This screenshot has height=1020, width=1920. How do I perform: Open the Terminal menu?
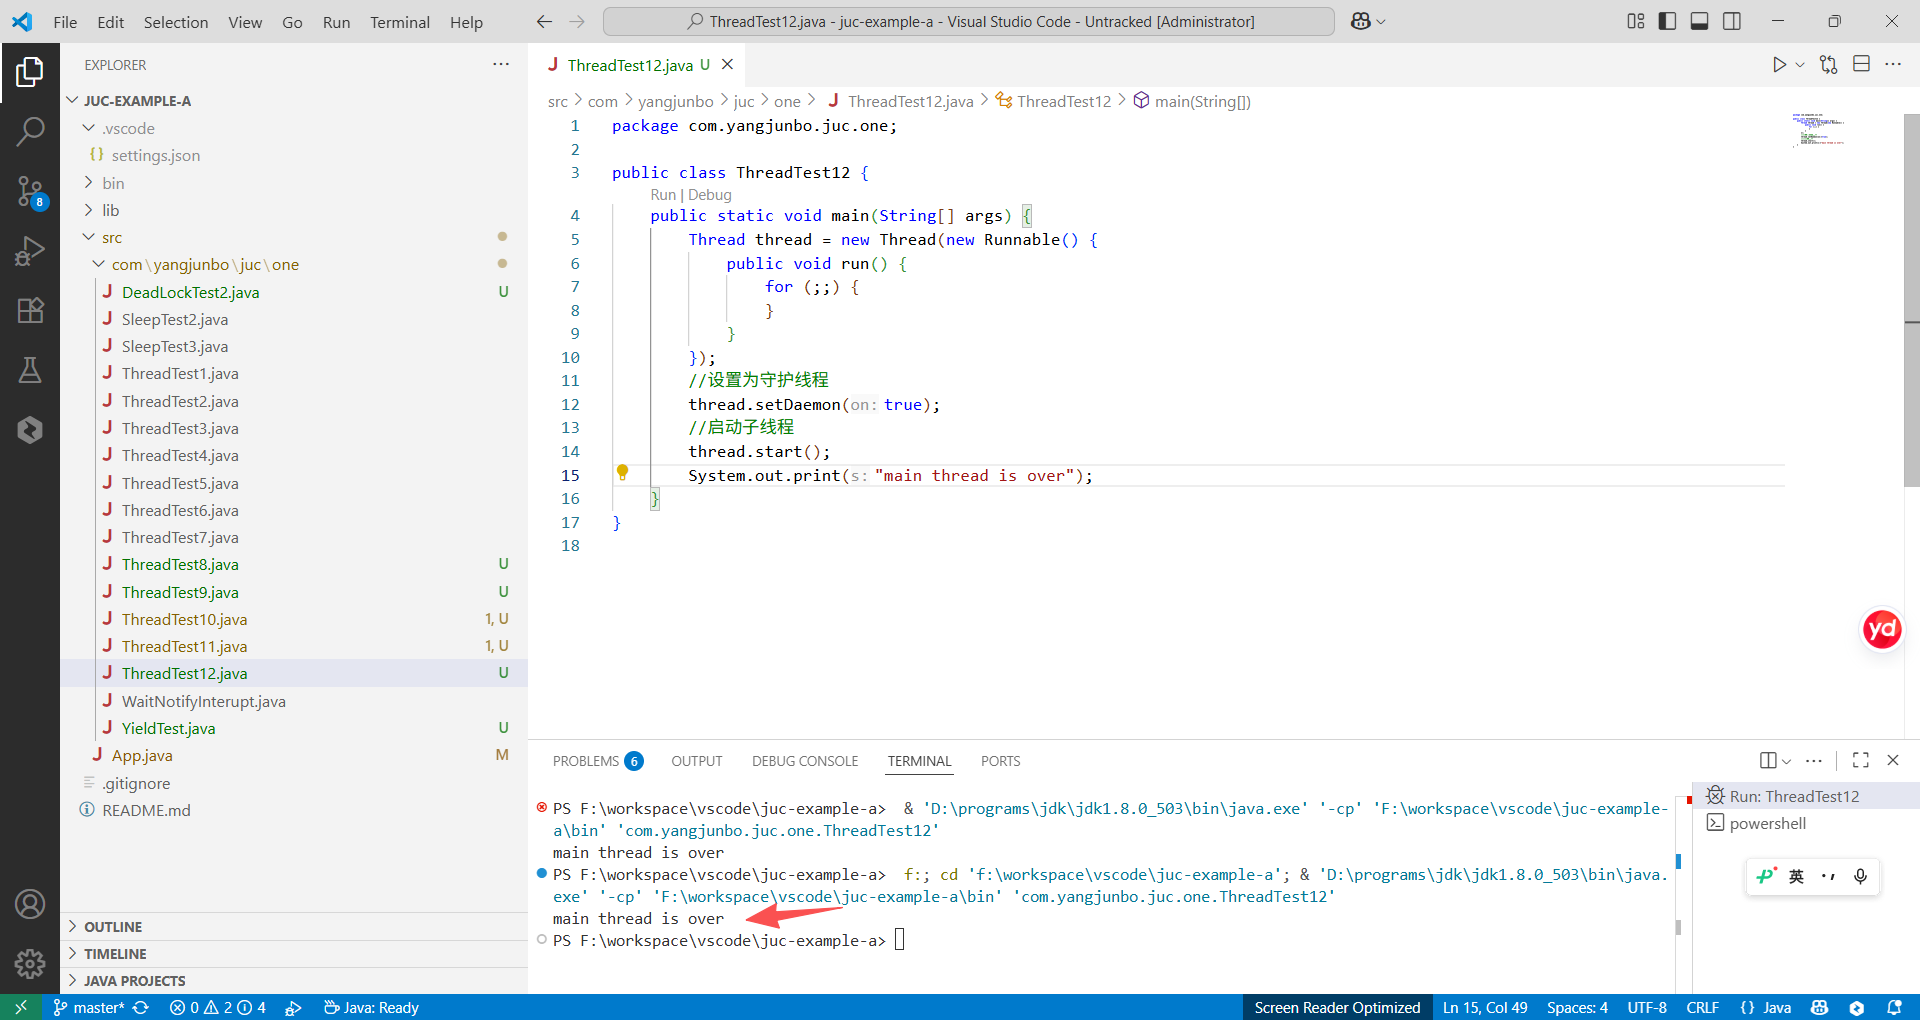[399, 22]
